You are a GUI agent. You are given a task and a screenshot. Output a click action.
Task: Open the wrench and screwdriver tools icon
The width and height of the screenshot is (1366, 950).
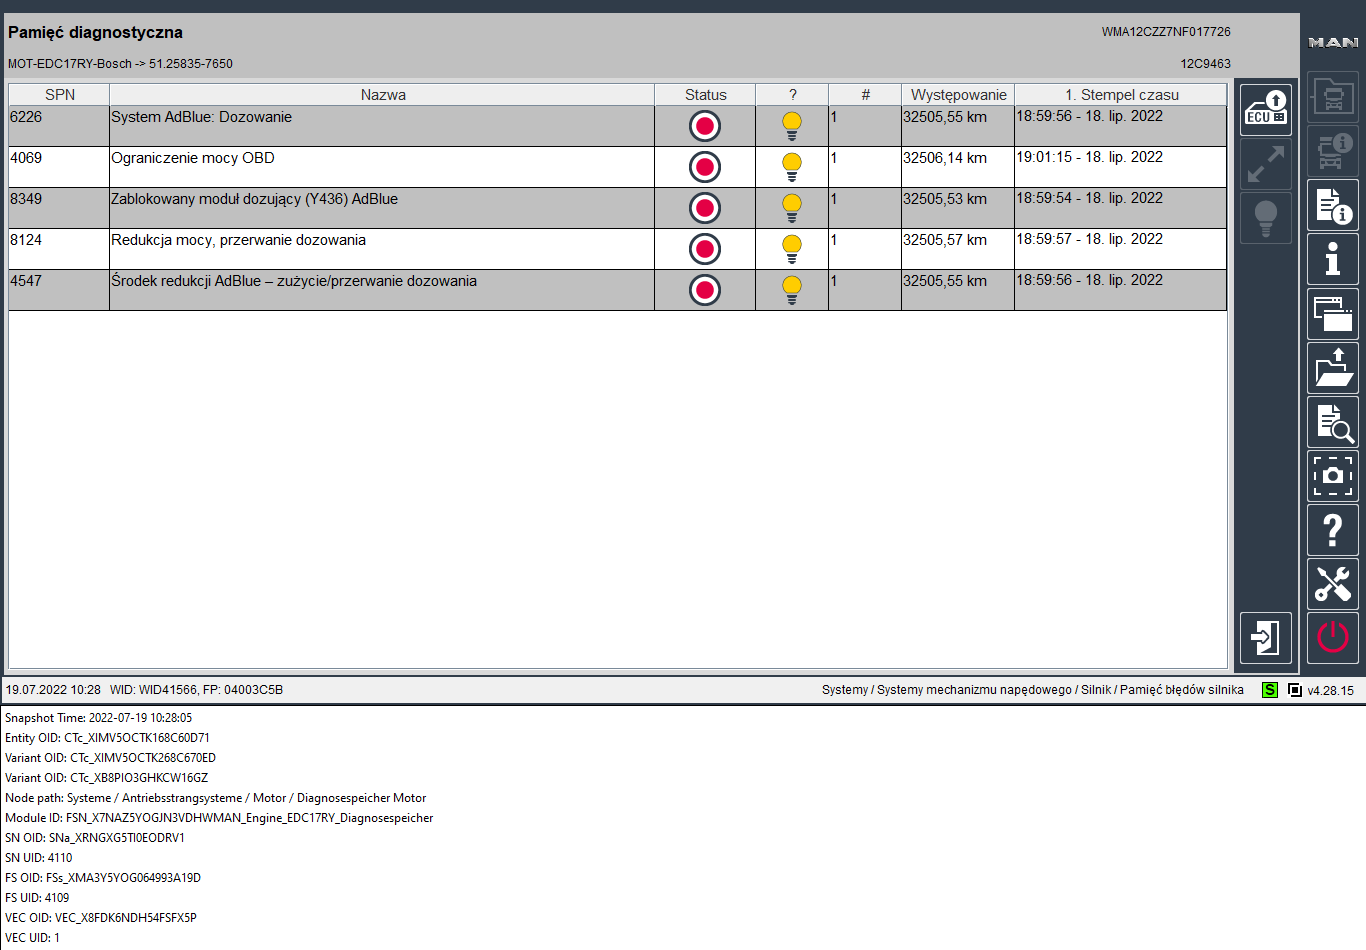coord(1333,583)
